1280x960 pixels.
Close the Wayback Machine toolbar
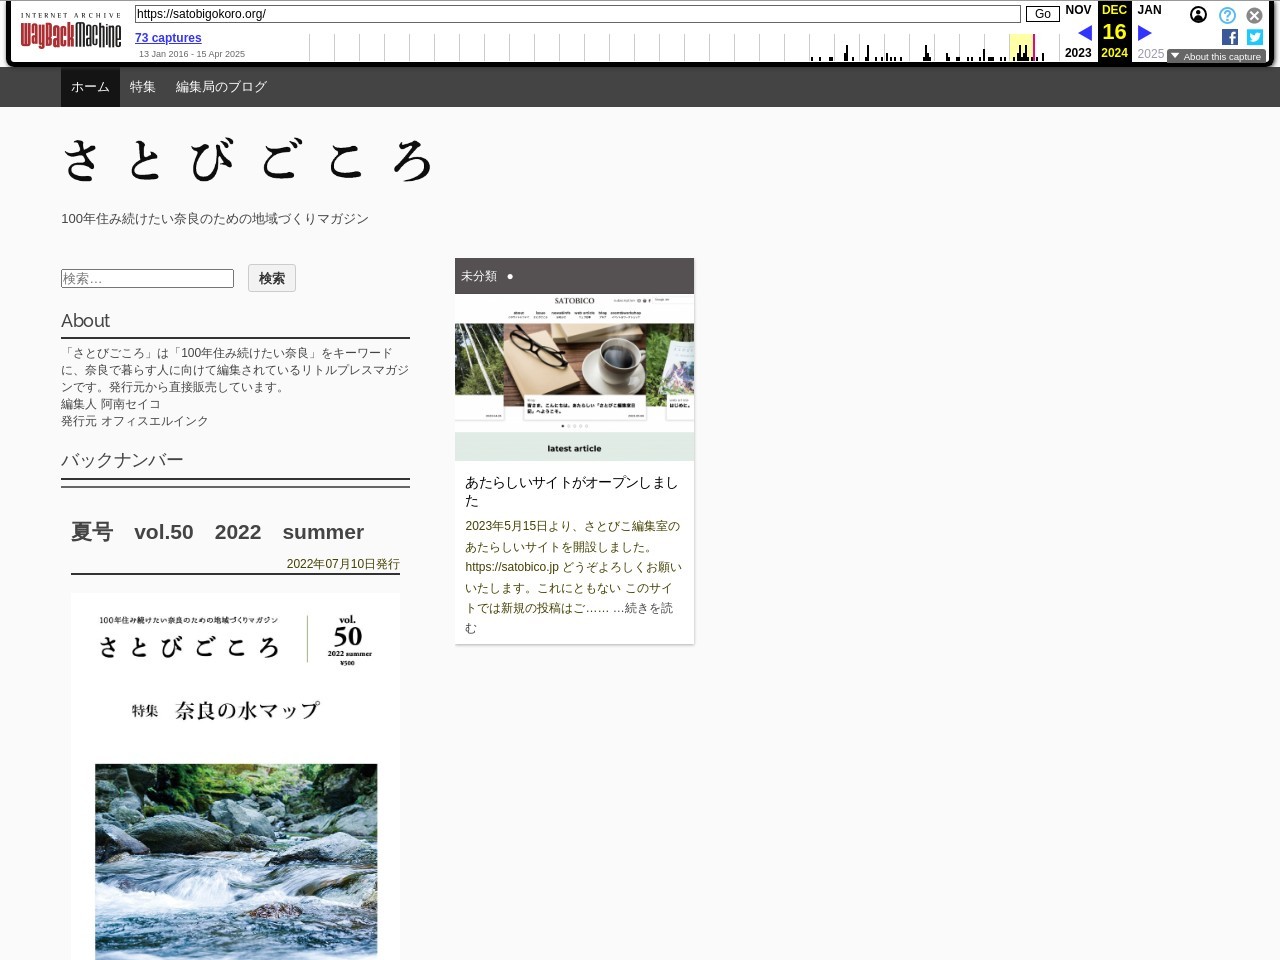click(x=1254, y=15)
